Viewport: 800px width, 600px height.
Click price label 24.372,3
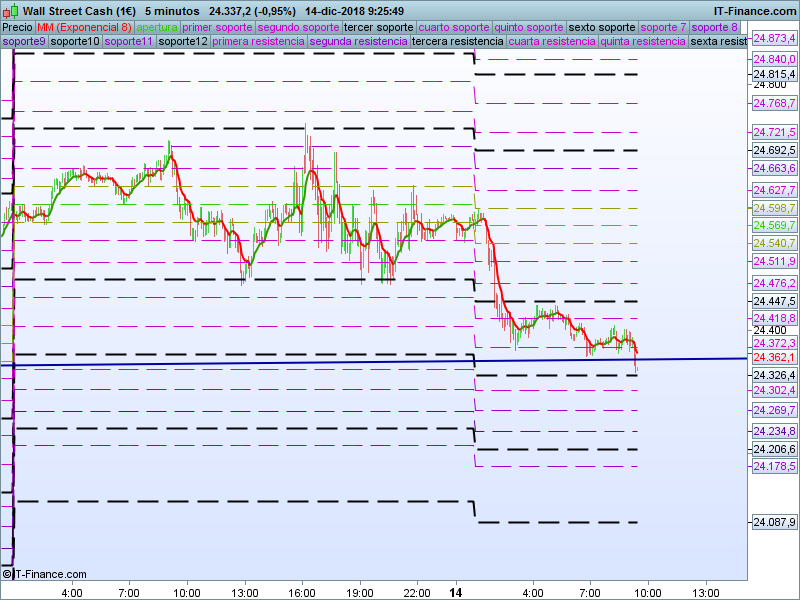(774, 343)
